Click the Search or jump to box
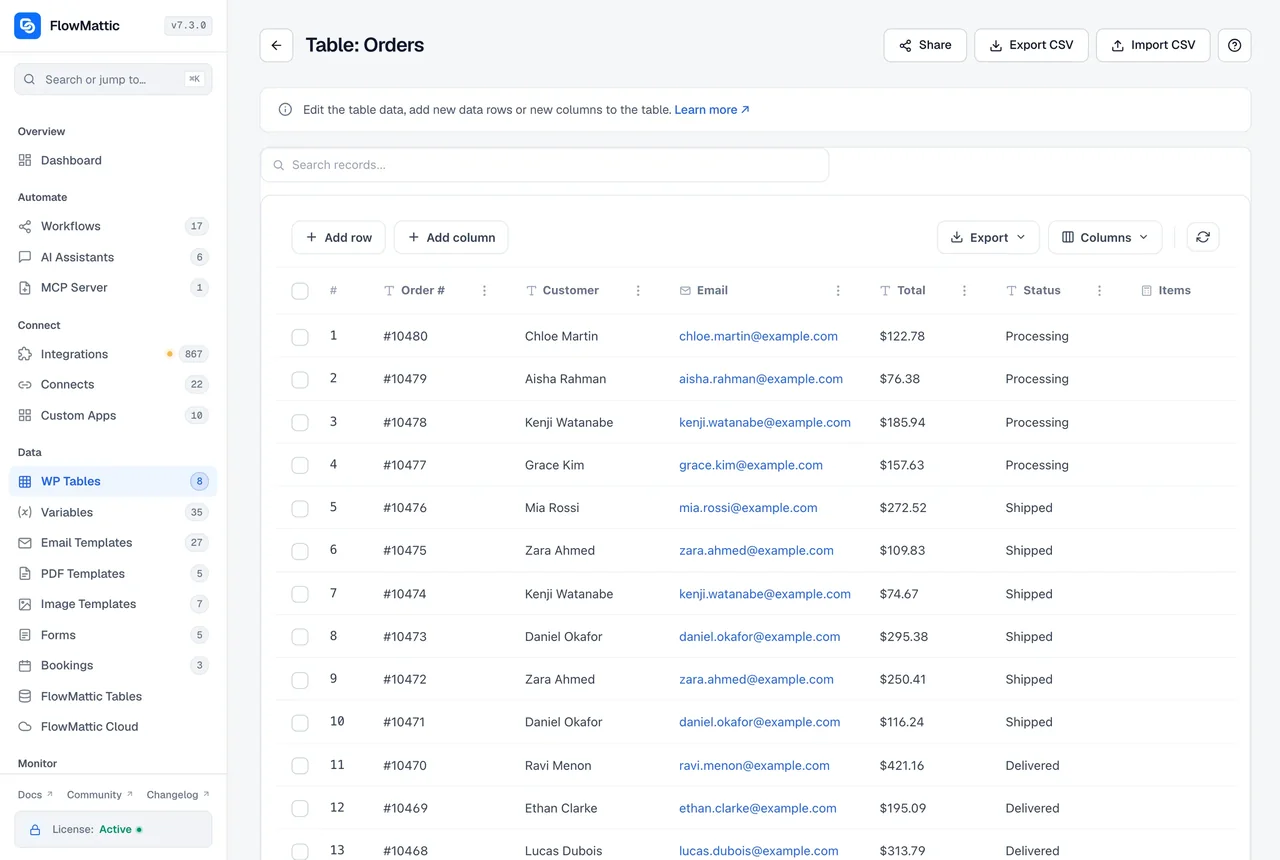1280x860 pixels. coord(113,79)
